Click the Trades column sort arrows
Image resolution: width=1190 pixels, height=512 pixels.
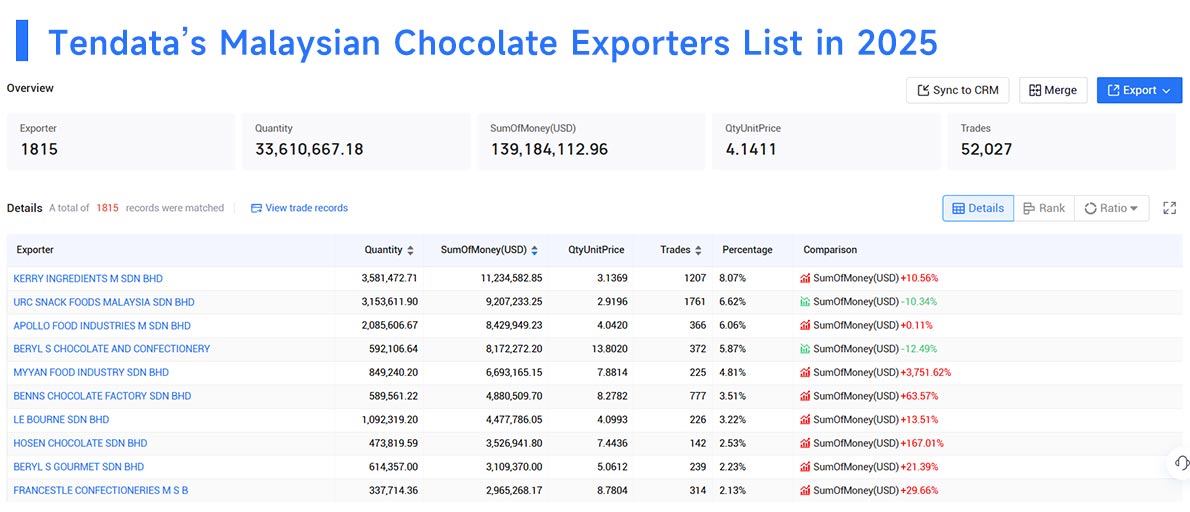pos(698,250)
